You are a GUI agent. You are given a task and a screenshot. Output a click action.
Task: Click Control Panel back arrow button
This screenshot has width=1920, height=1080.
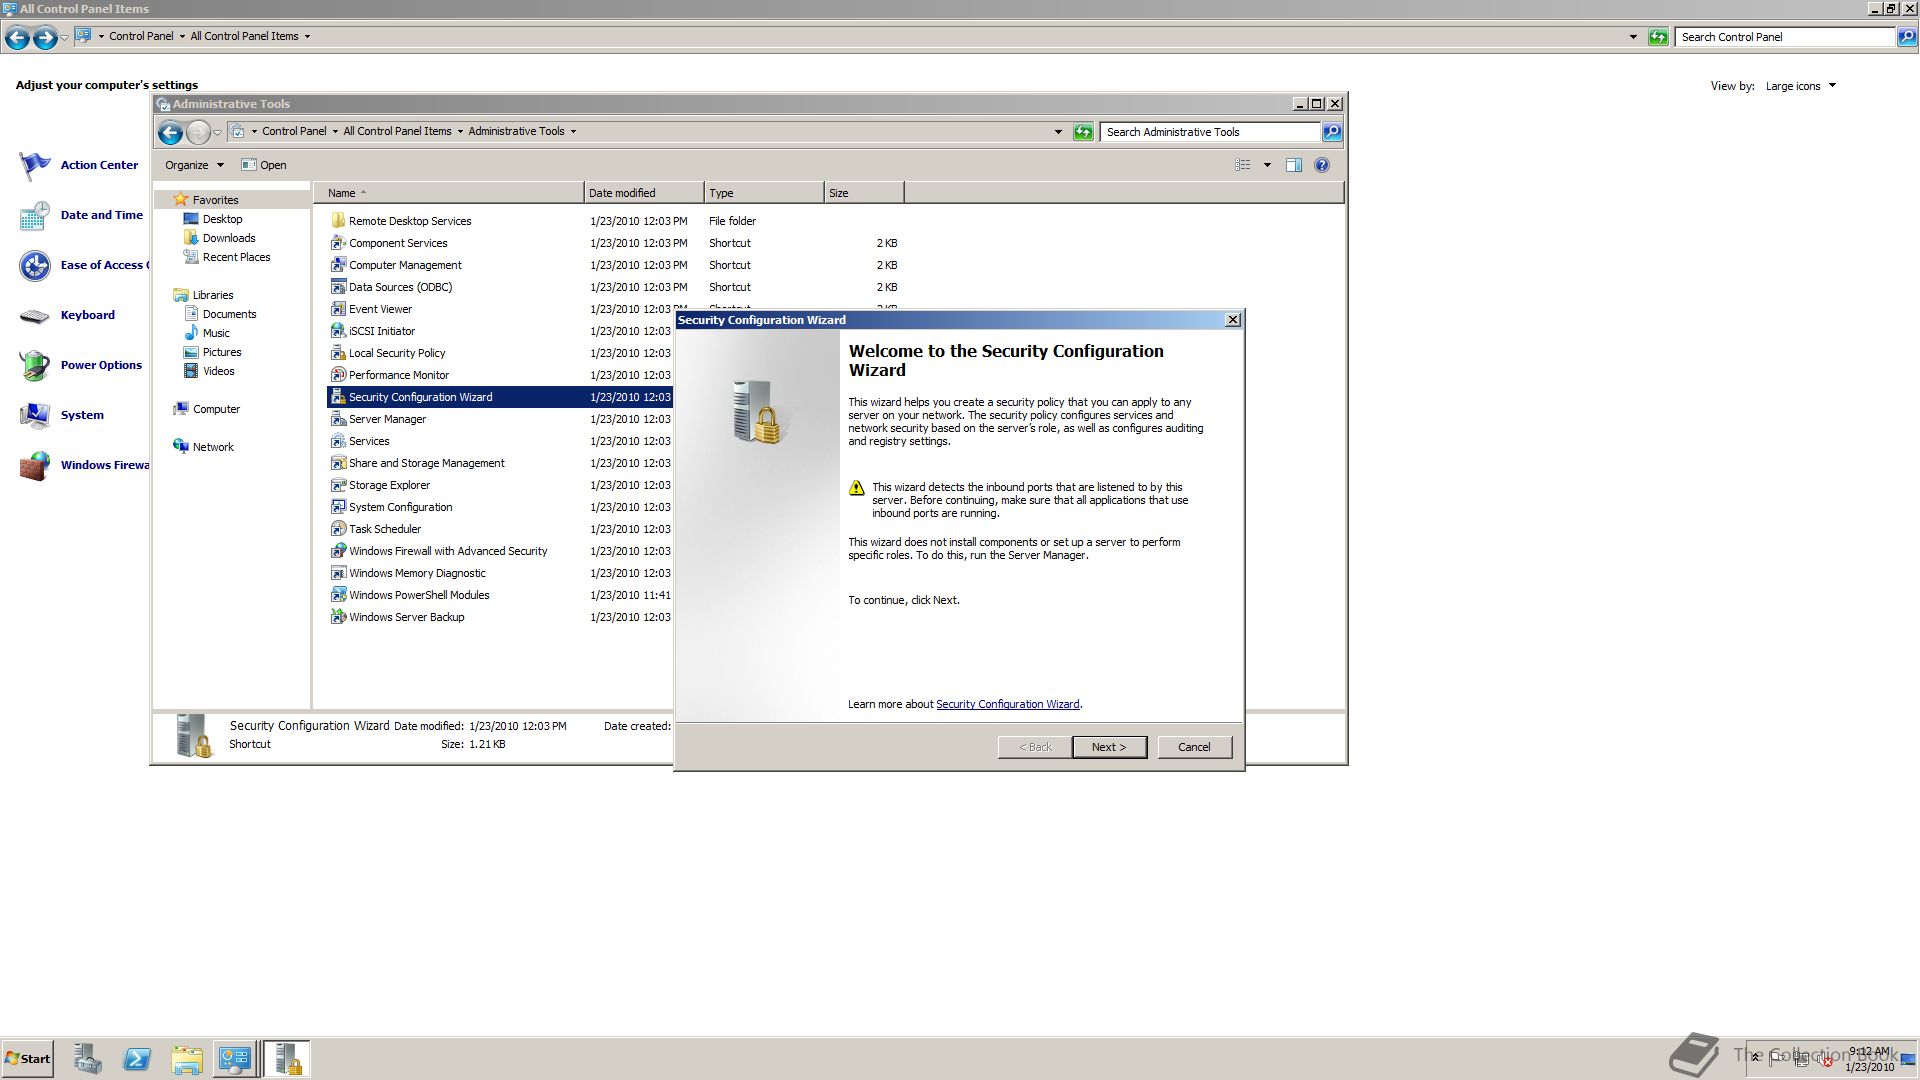coord(17,38)
